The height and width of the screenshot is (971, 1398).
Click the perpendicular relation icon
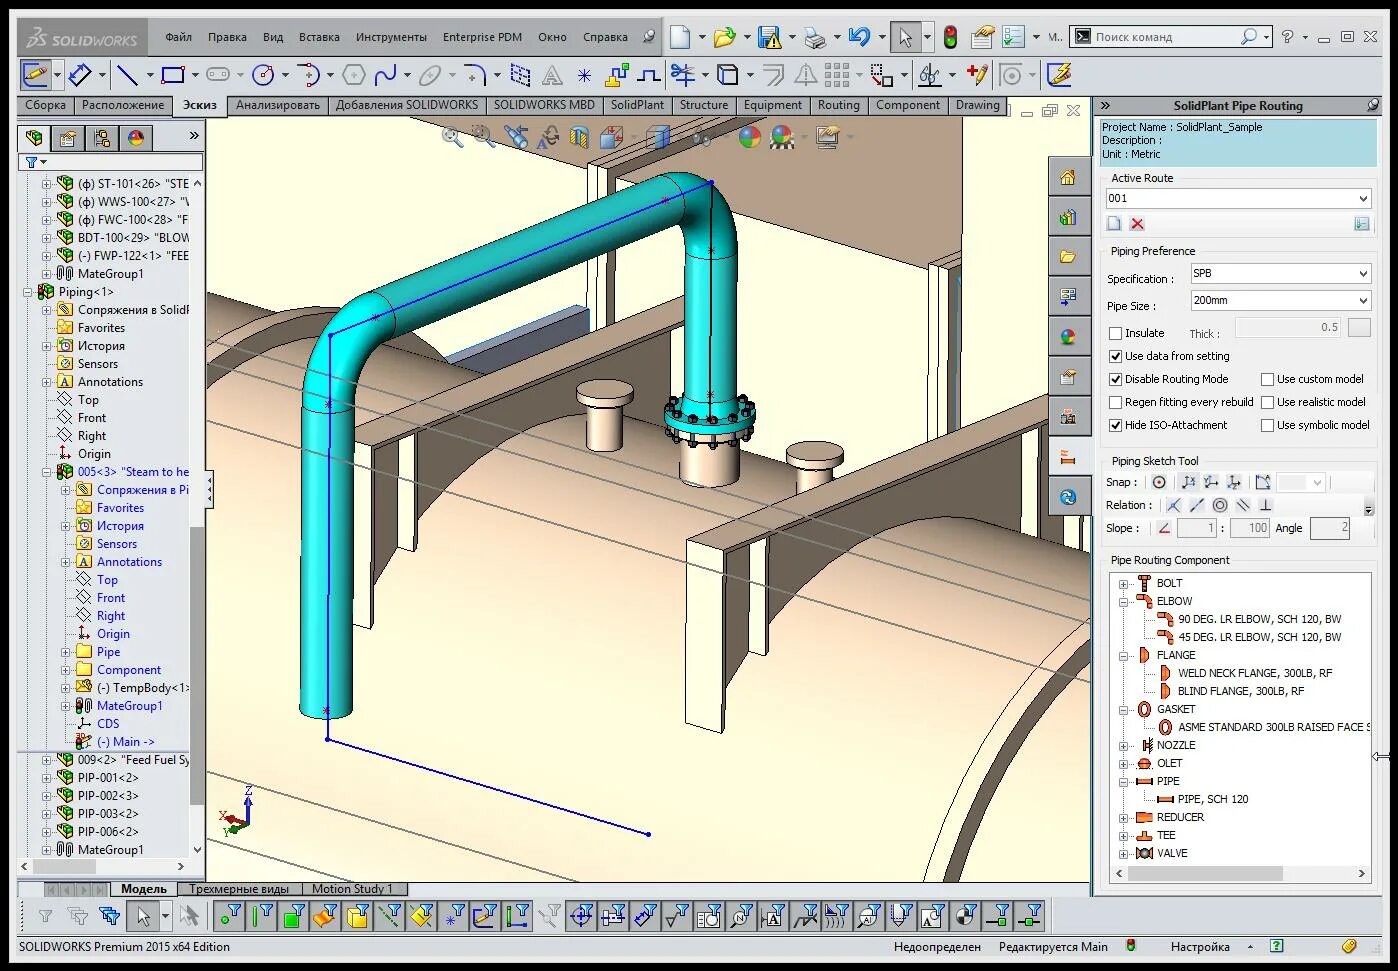(x=1265, y=505)
